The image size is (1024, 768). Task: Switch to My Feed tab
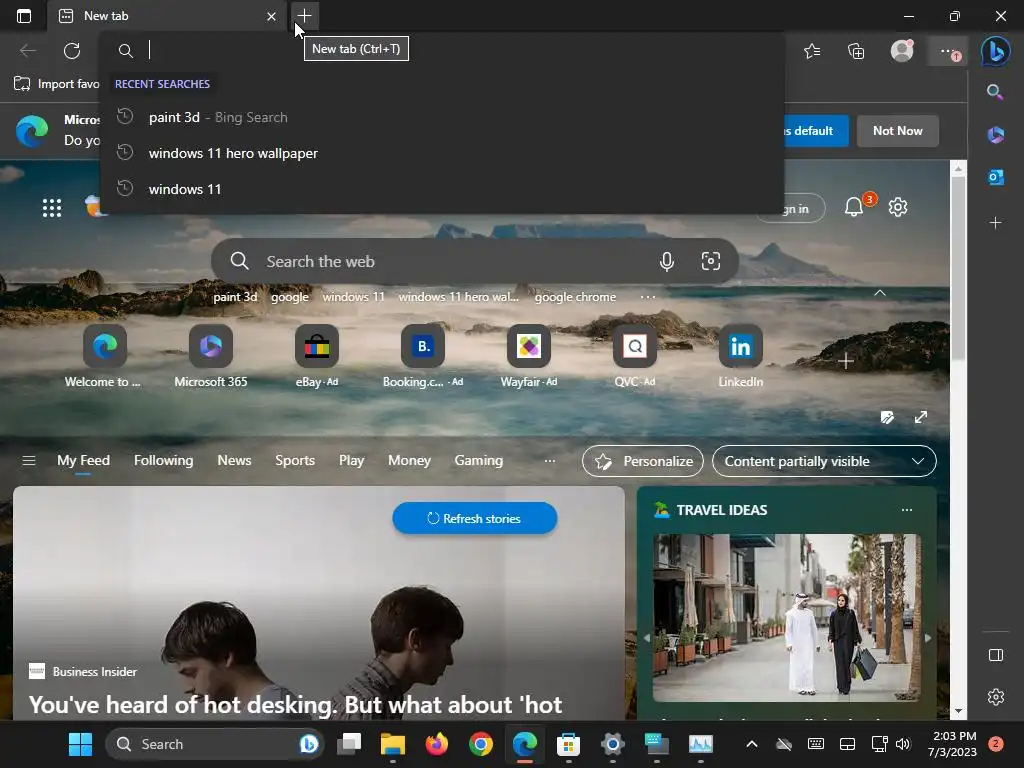[x=84, y=460]
